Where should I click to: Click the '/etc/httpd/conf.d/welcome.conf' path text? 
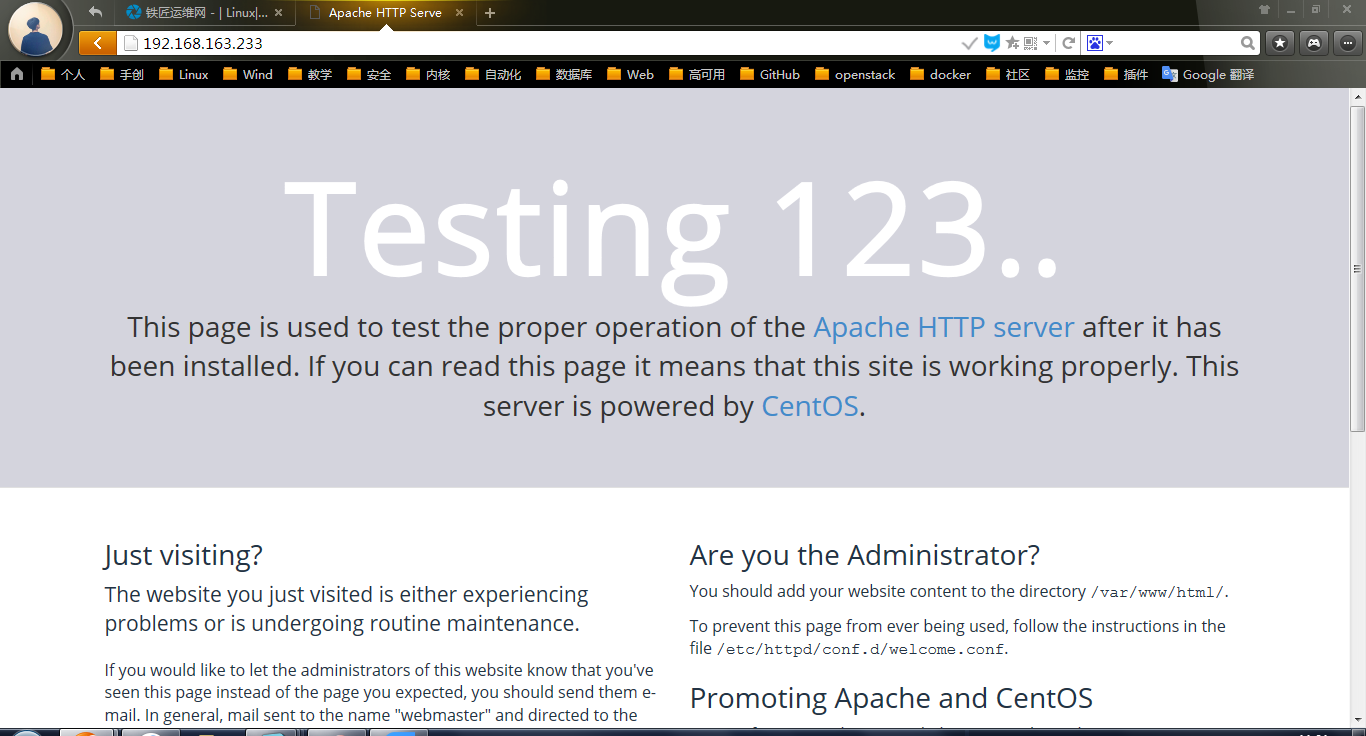(x=861, y=649)
